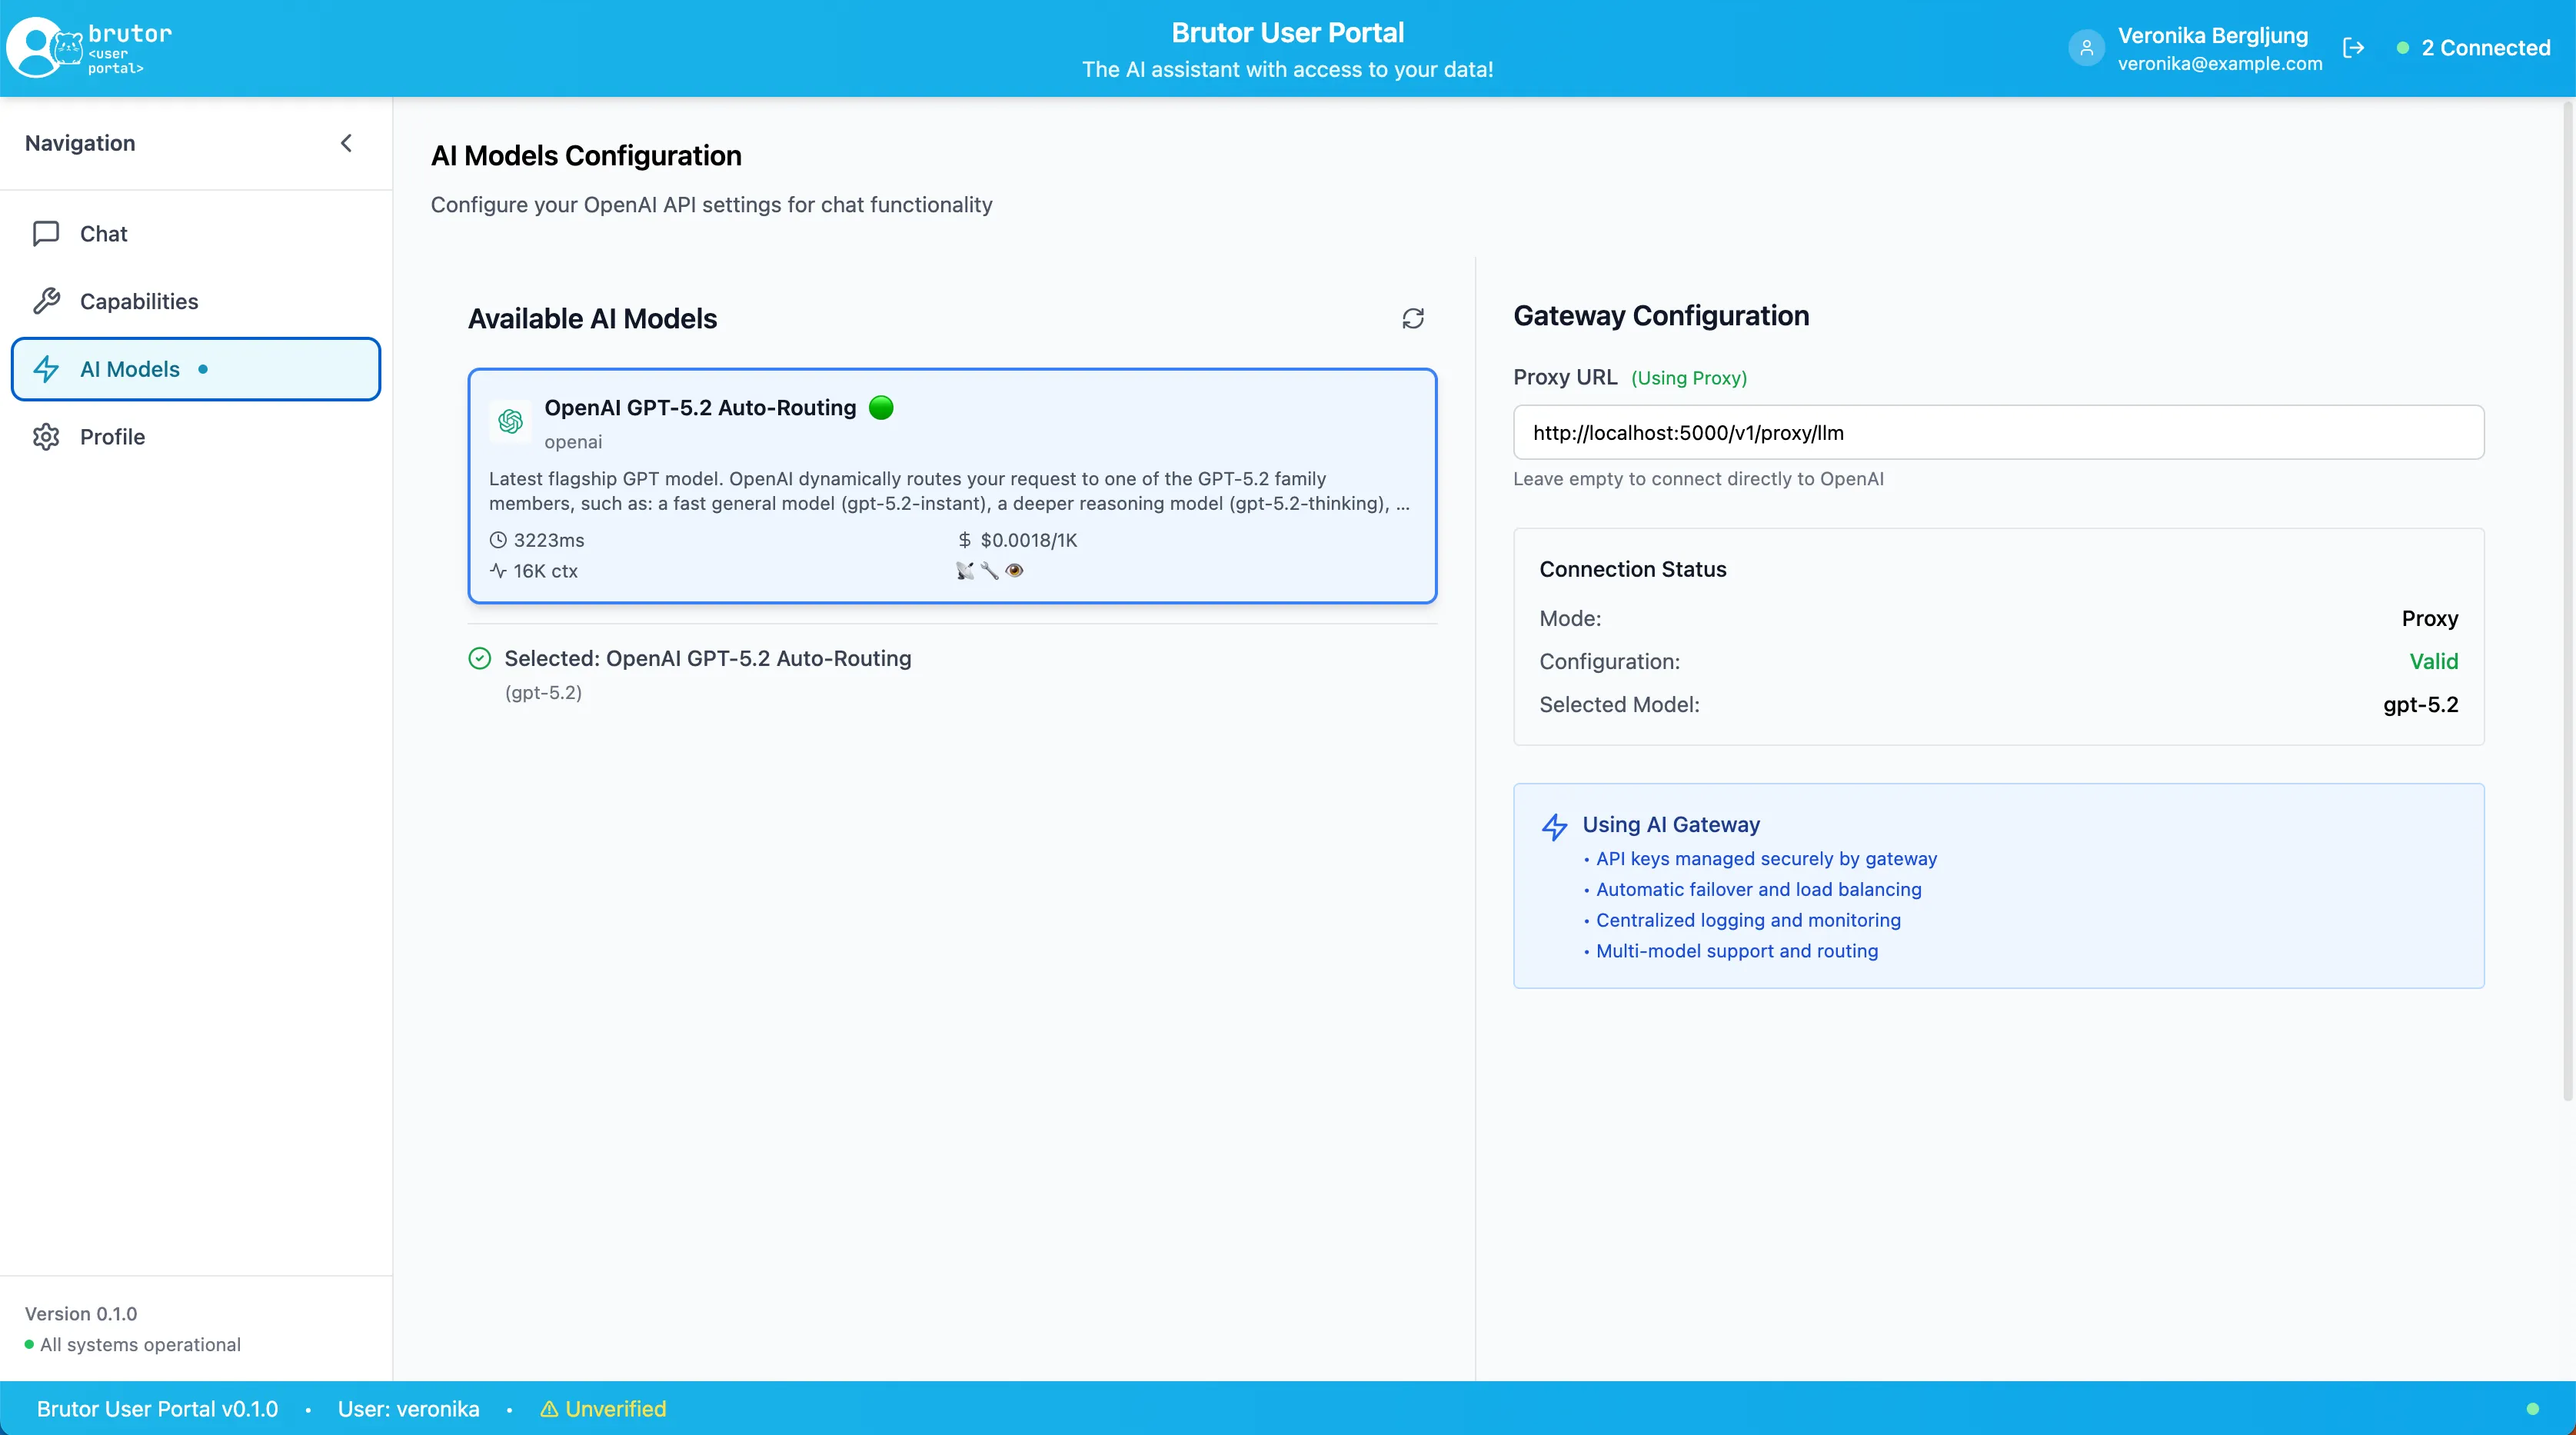Click the AI Models lightning bolt icon
Image resolution: width=2576 pixels, height=1435 pixels.
(46, 369)
